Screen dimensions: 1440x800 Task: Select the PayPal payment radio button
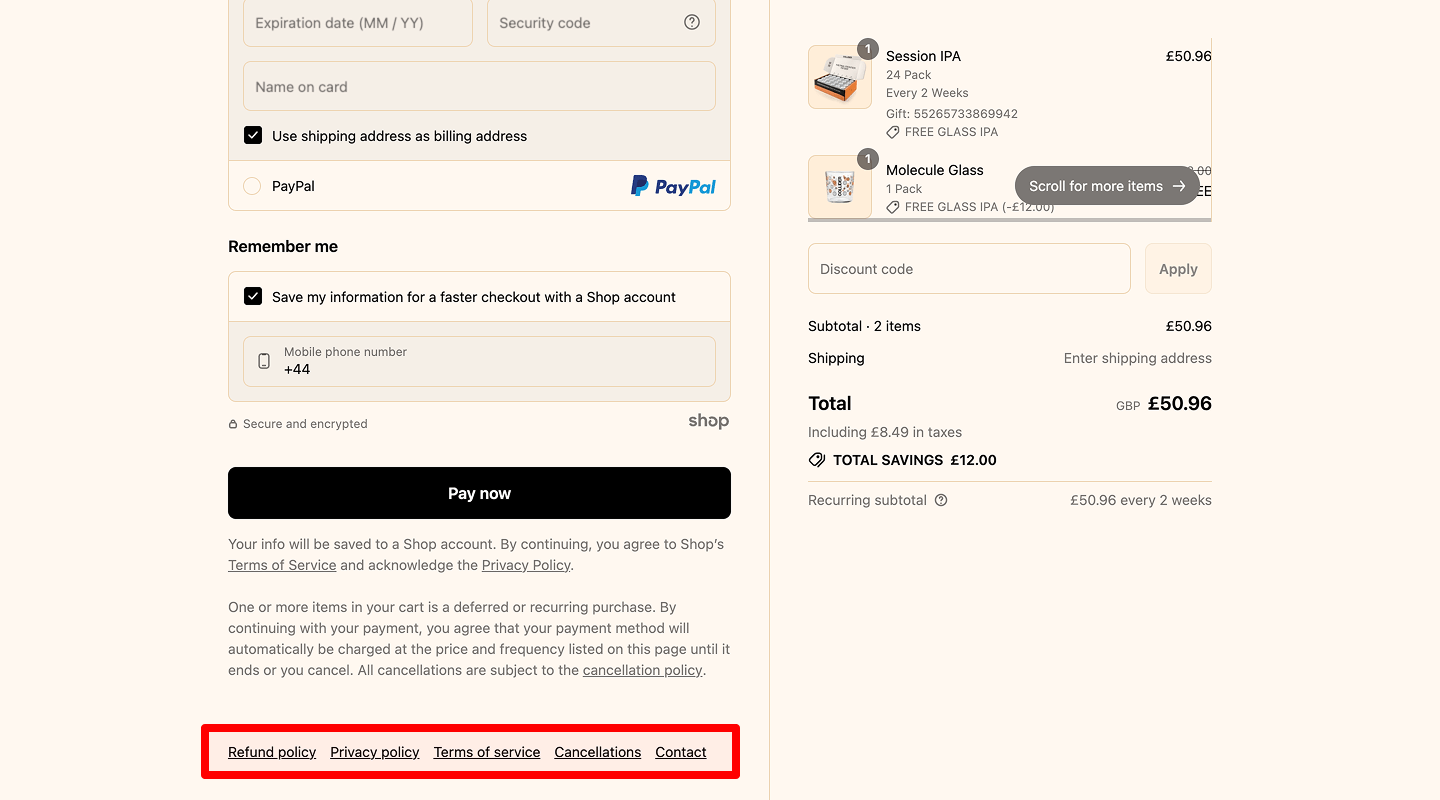[x=252, y=186]
